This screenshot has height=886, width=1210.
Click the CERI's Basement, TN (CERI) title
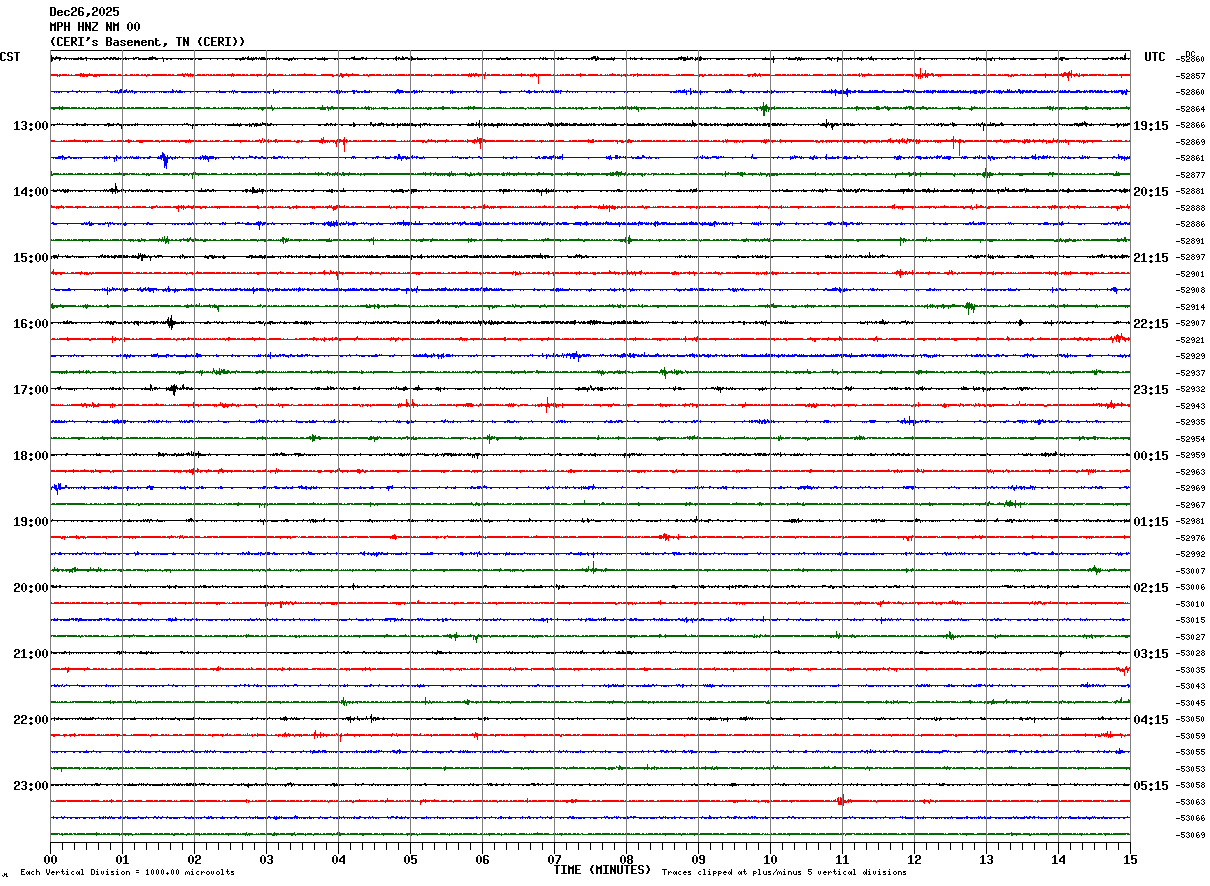(147, 41)
